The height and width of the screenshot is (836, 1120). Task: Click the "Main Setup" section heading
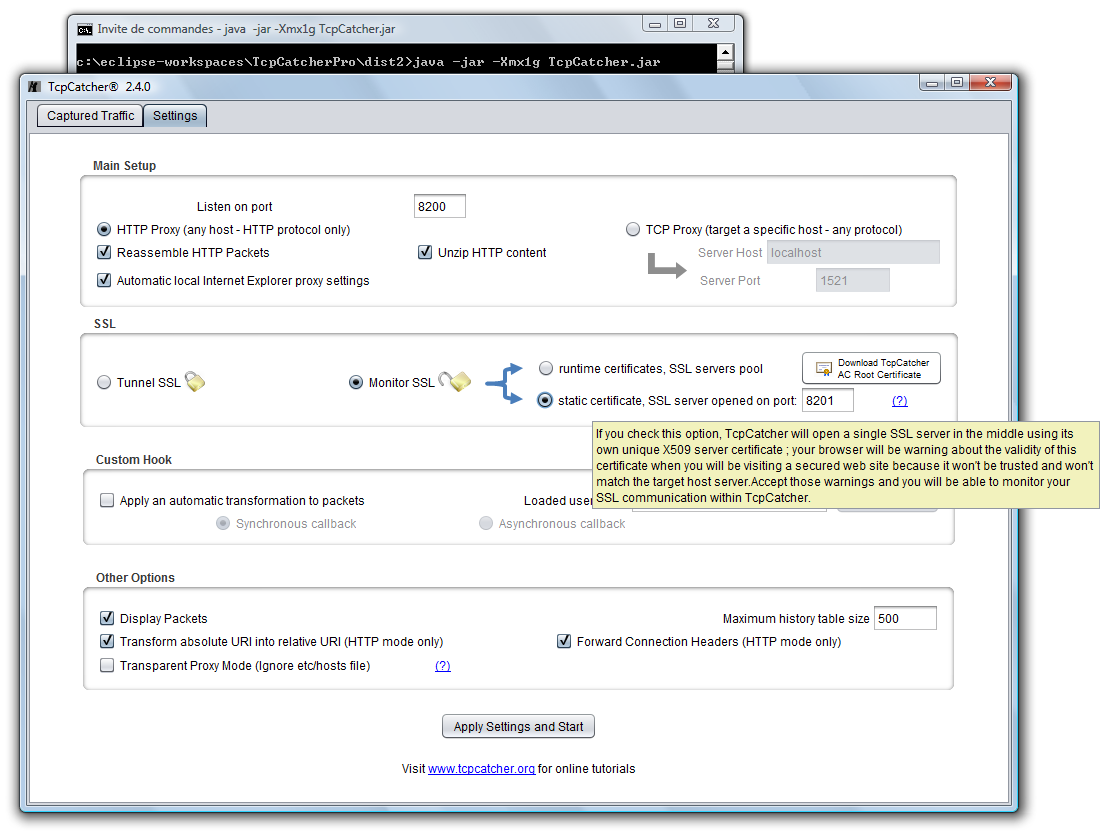[x=124, y=166]
